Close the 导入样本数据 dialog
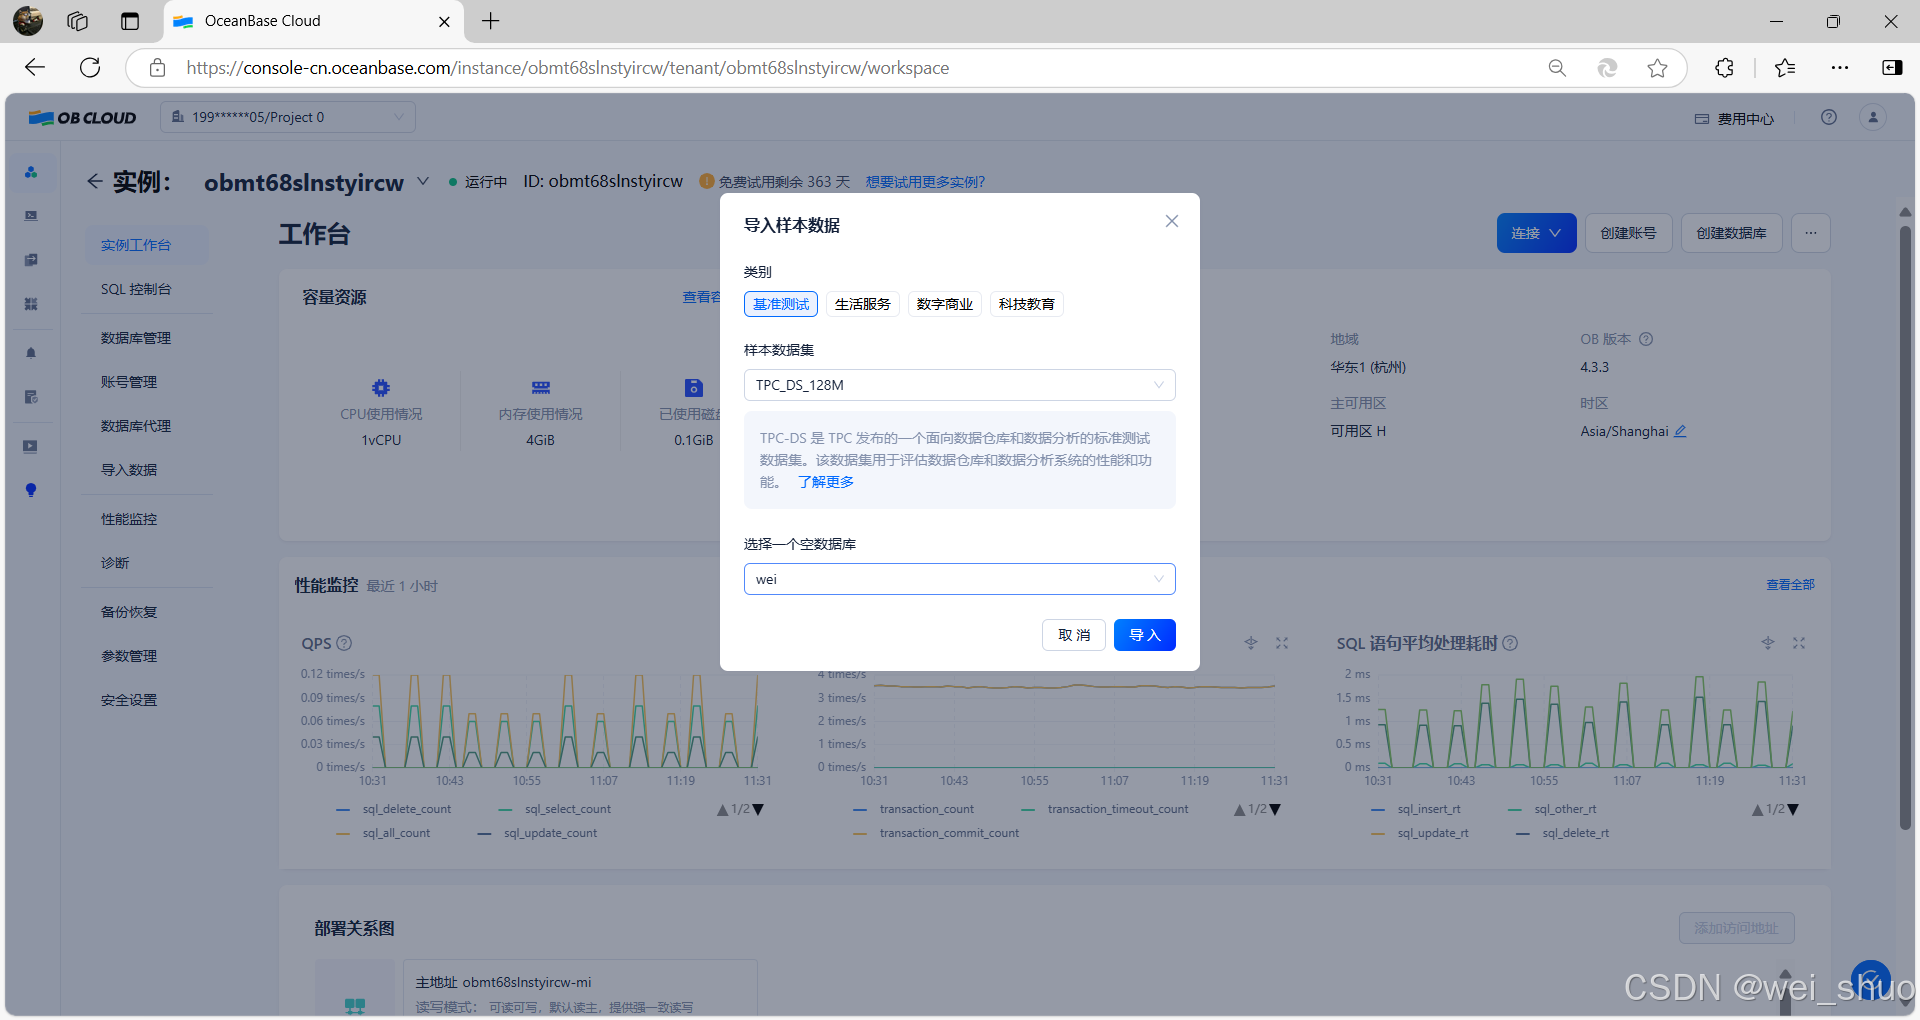Image resolution: width=1920 pixels, height=1020 pixels. pyautogui.click(x=1172, y=221)
